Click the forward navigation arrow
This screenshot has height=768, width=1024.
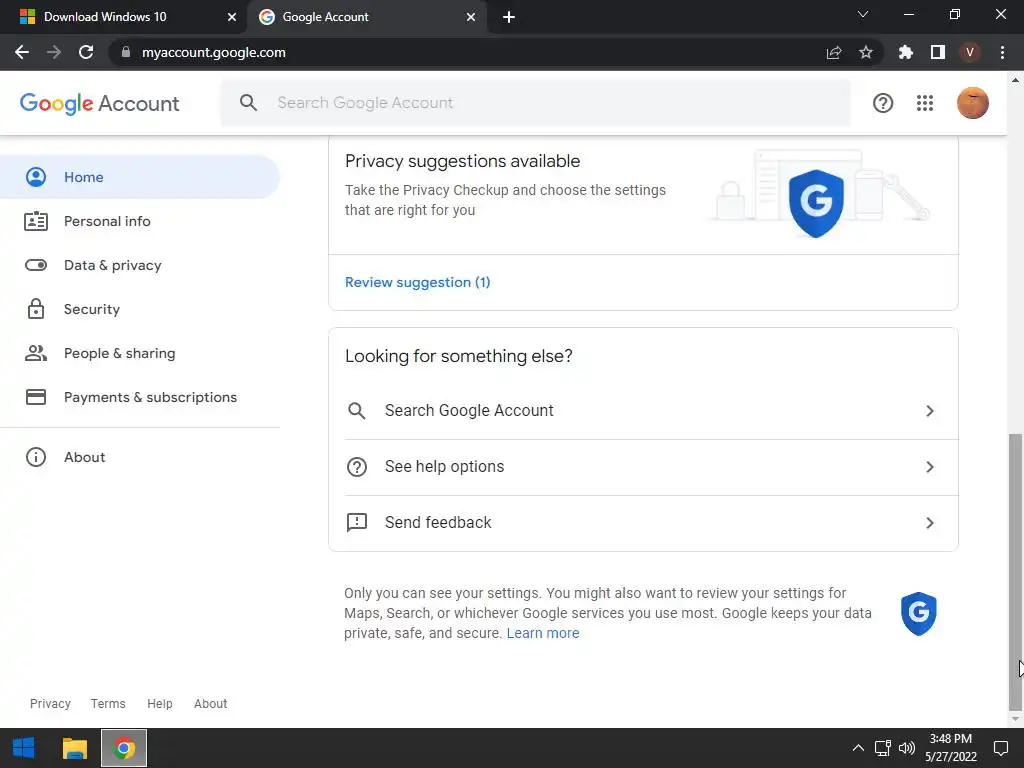(54, 52)
